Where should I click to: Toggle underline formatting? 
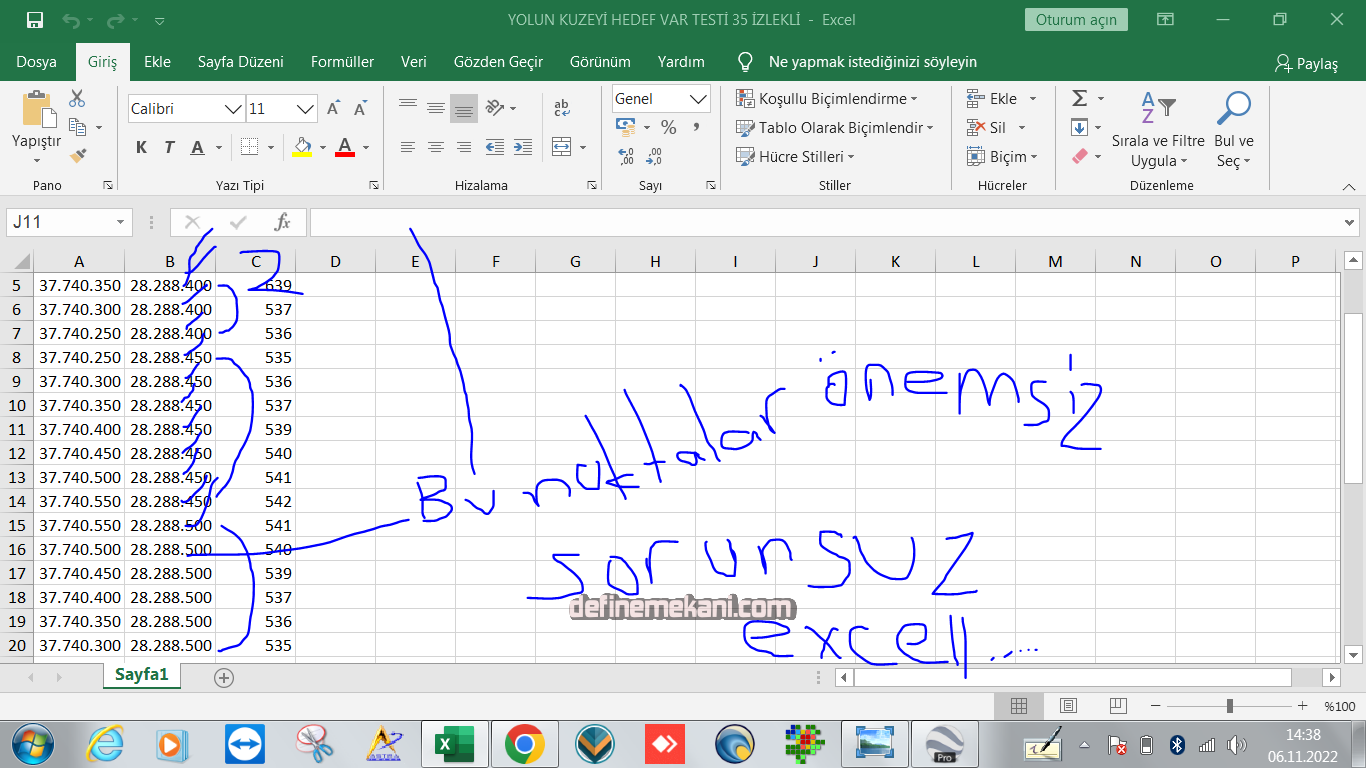[x=195, y=147]
